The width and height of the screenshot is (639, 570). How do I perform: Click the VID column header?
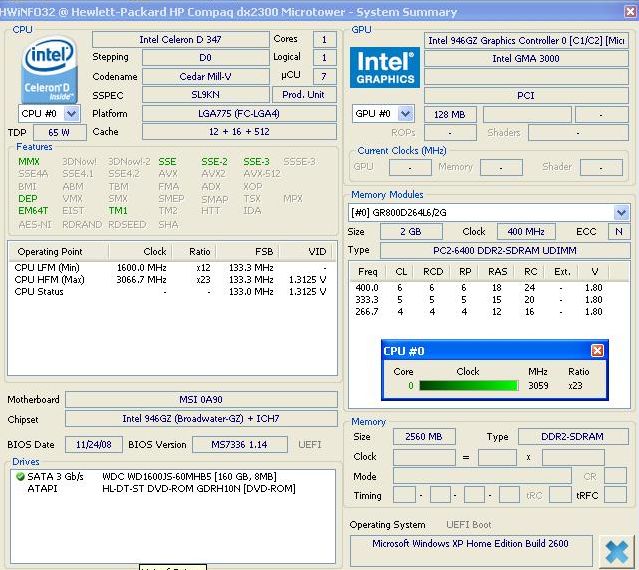(307, 252)
